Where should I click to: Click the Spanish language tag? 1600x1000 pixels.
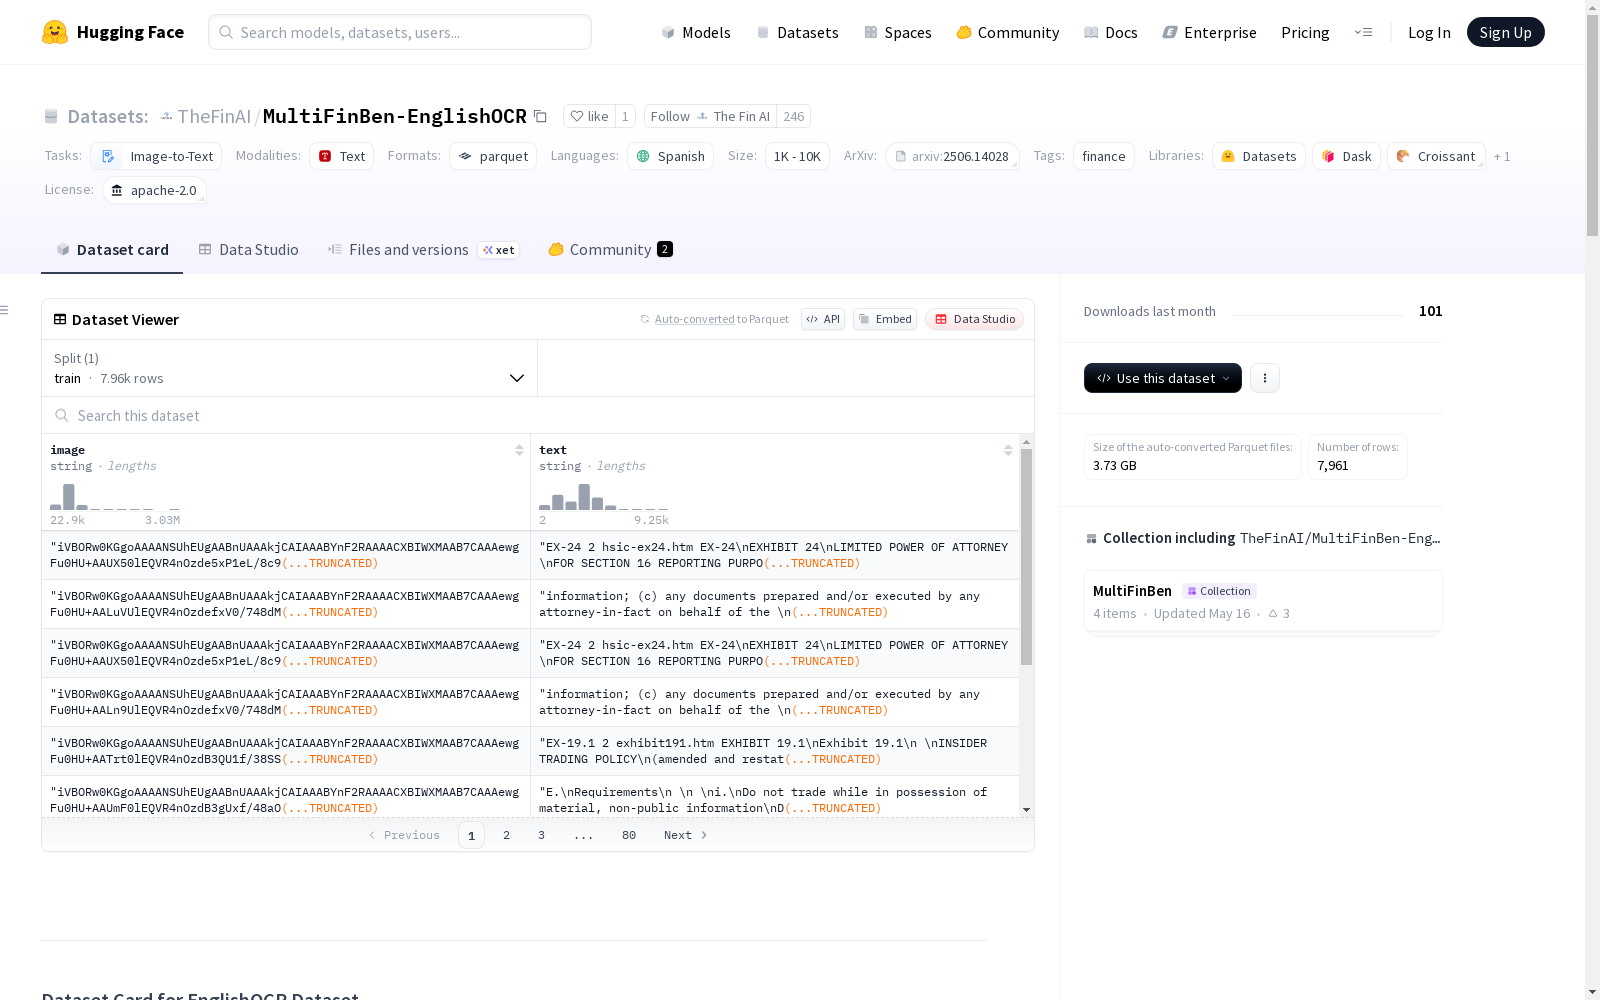click(x=670, y=156)
